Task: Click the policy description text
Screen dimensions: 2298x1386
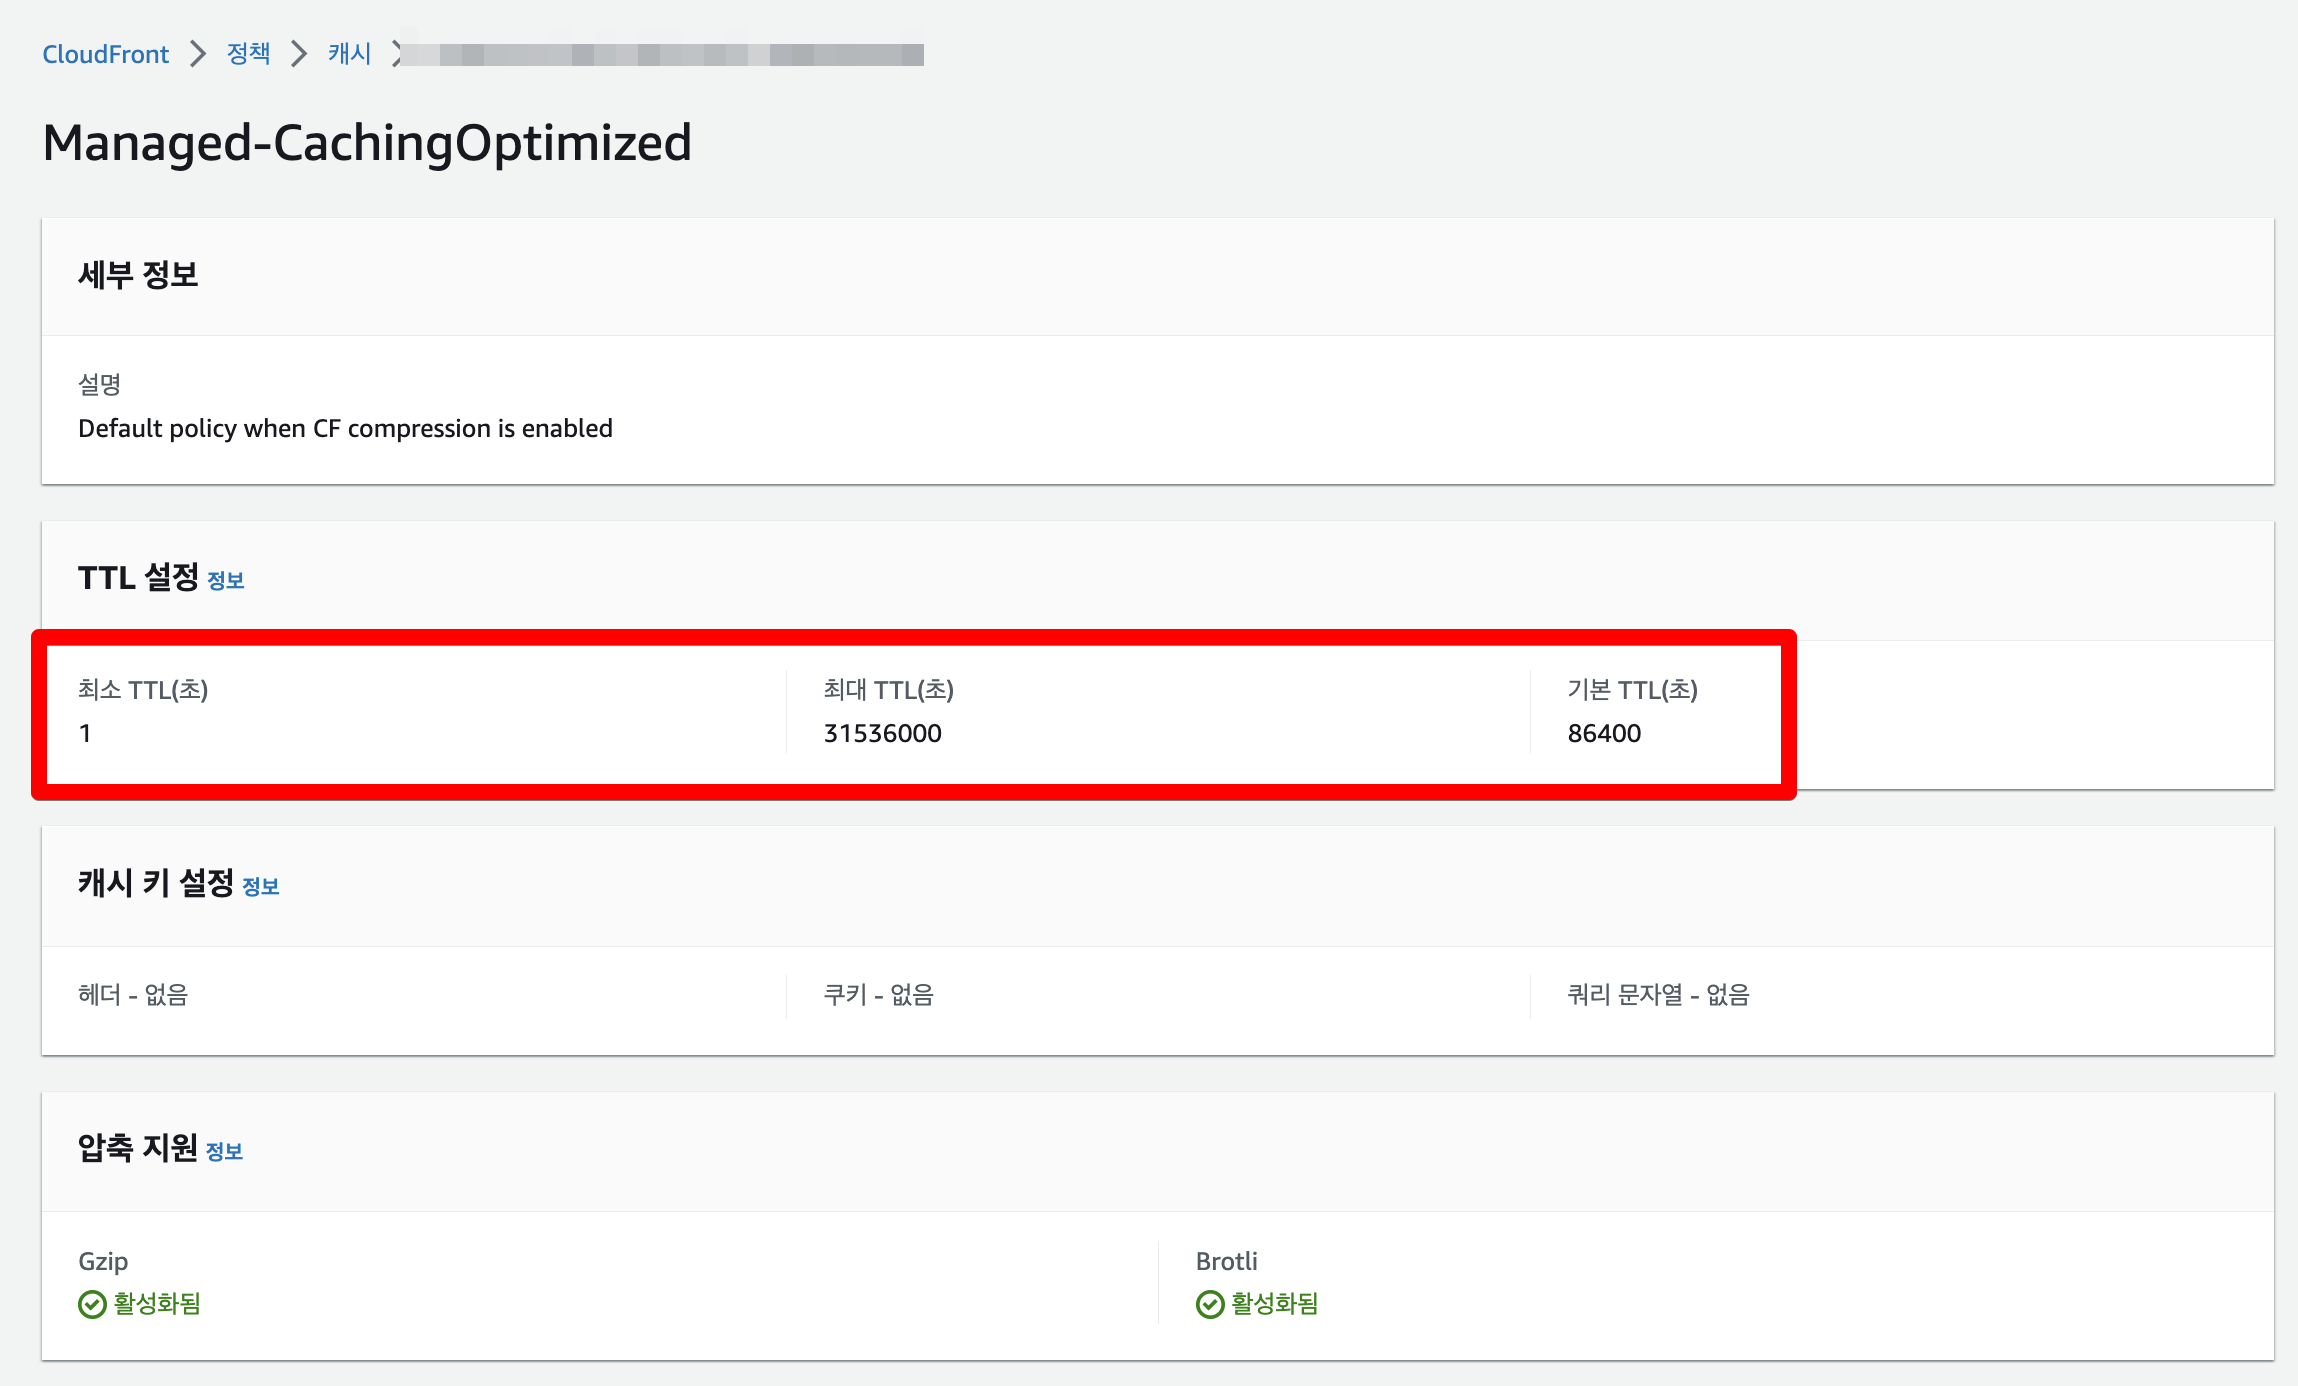Action: tap(345, 428)
